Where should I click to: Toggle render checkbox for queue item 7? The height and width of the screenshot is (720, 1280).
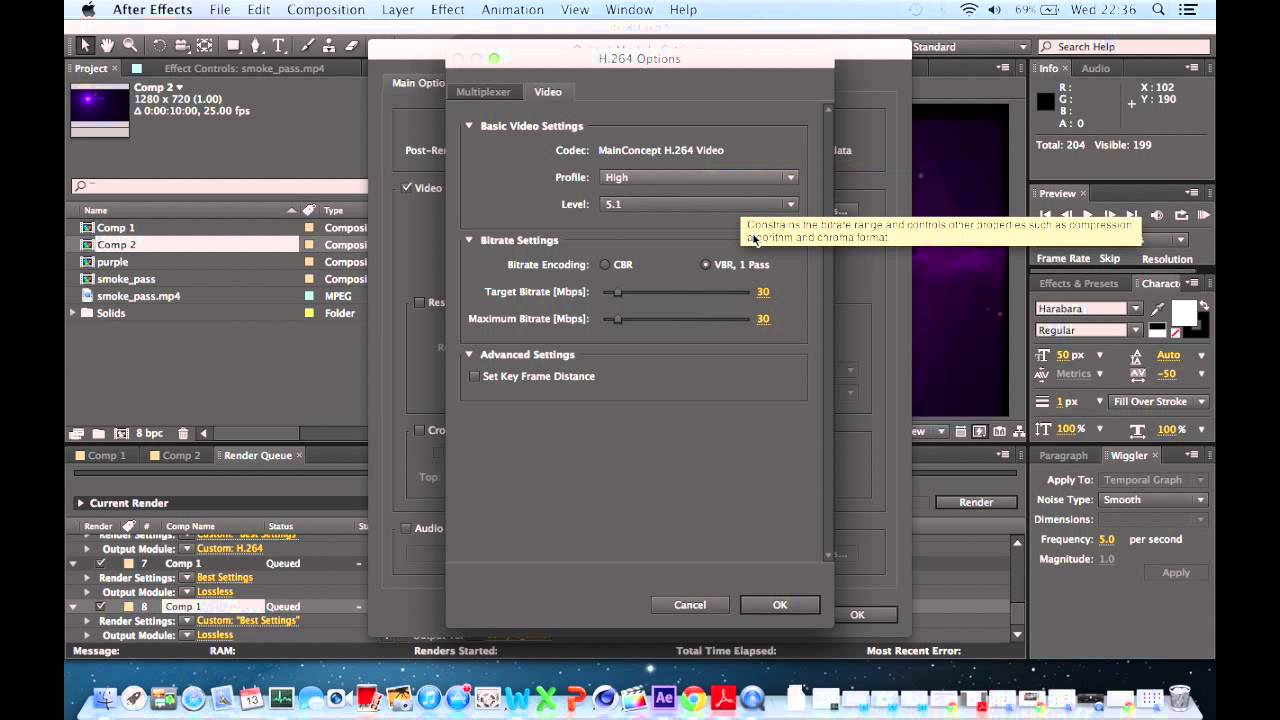click(x=101, y=563)
